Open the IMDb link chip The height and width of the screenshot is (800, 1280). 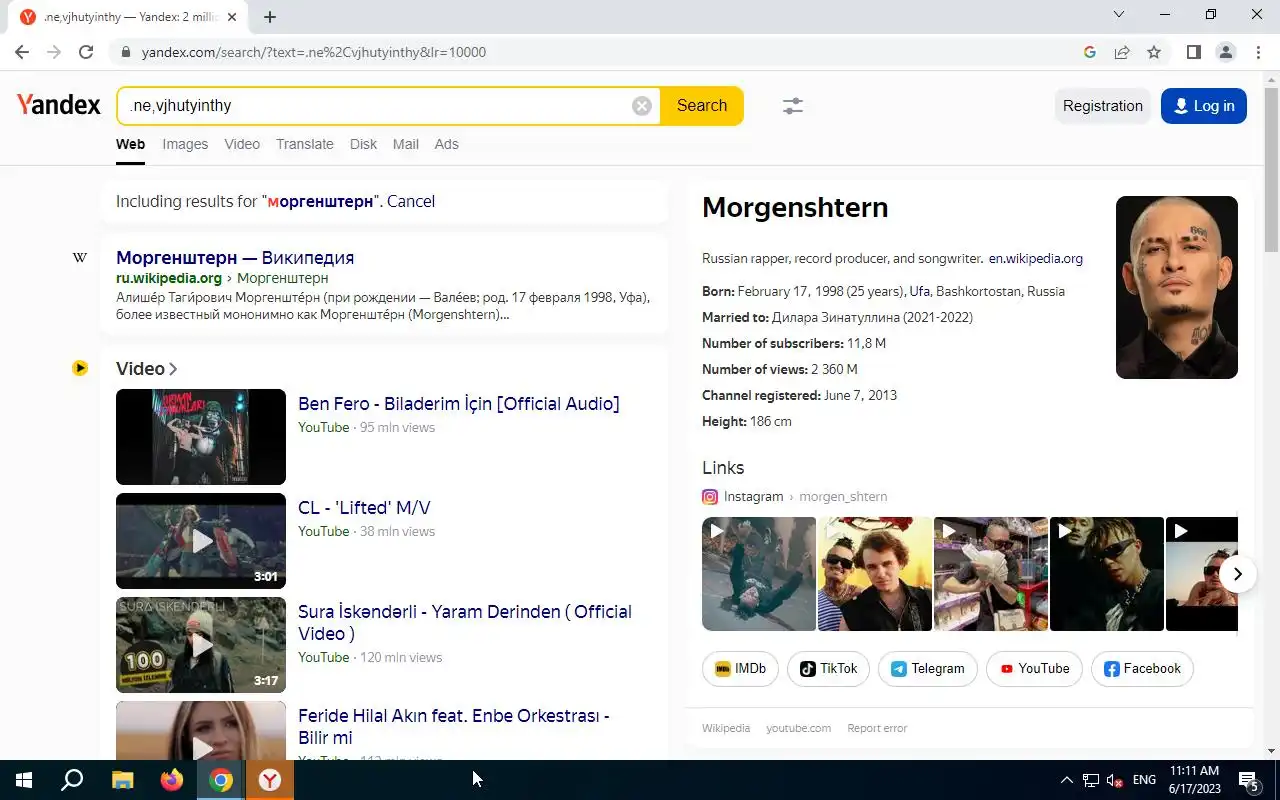click(741, 669)
